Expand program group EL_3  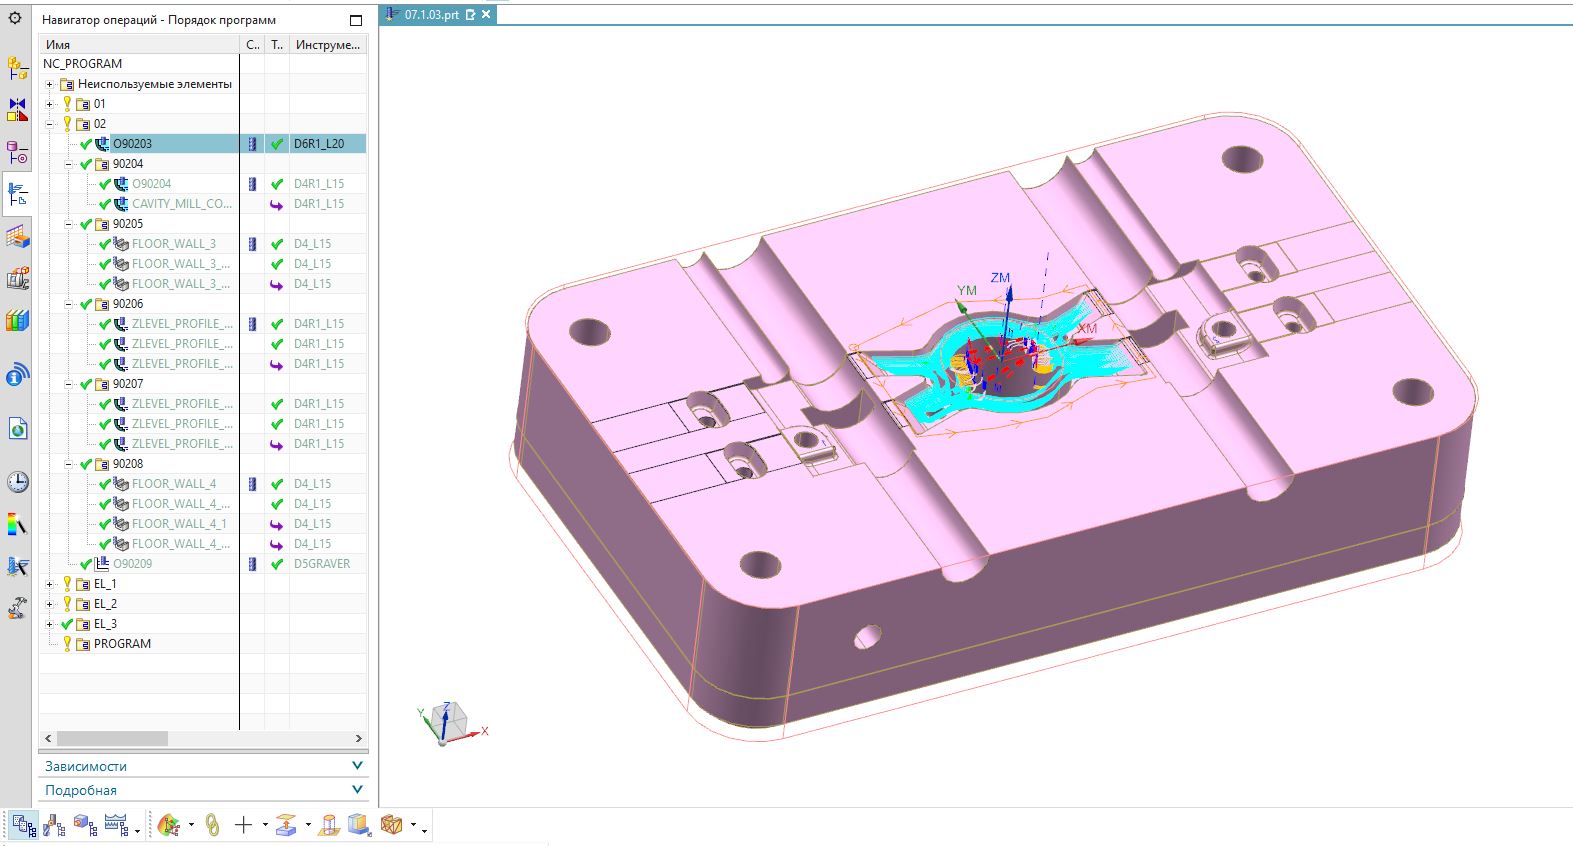pos(49,624)
